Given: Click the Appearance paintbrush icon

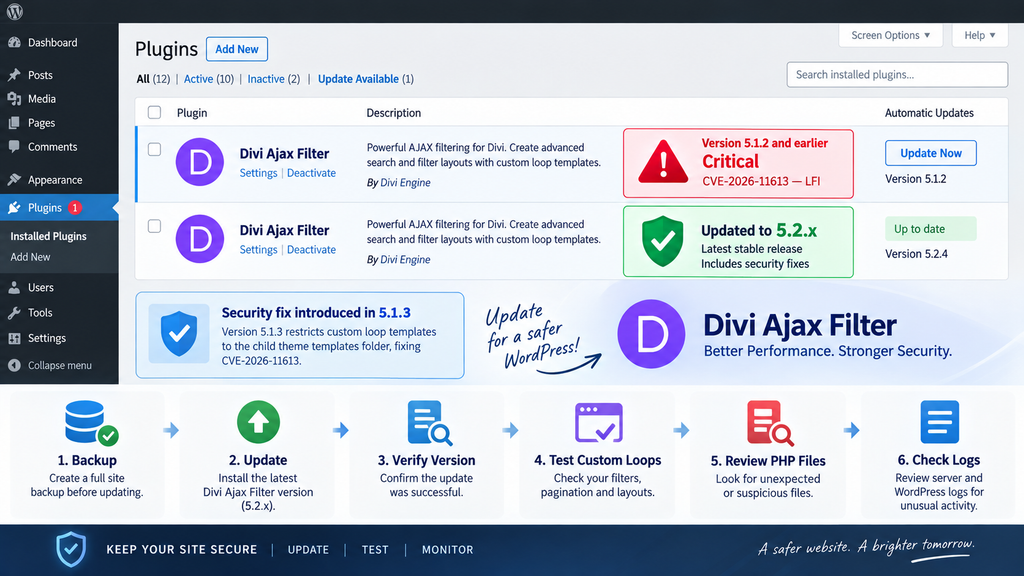Looking at the screenshot, I should (x=14, y=180).
